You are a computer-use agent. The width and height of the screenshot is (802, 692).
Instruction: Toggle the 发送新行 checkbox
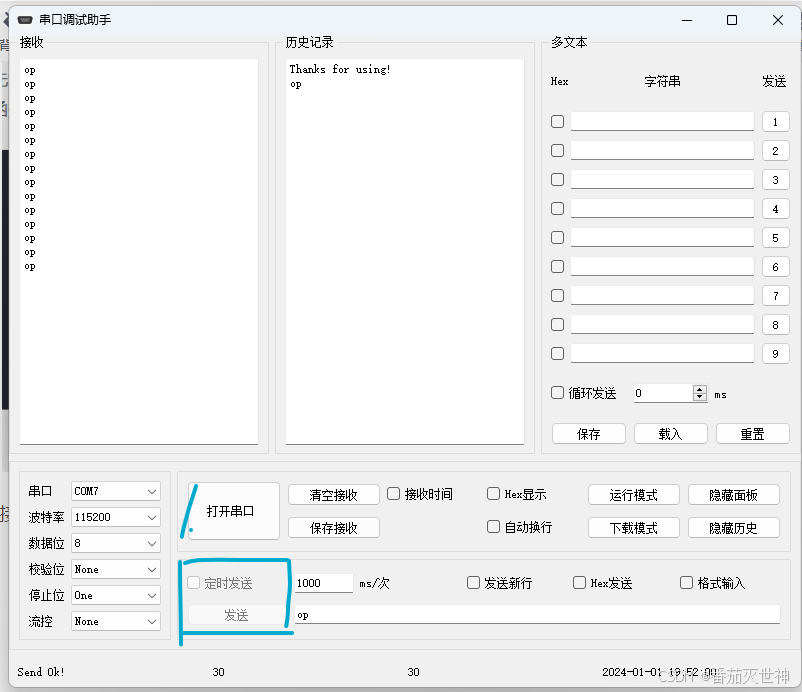coord(474,583)
